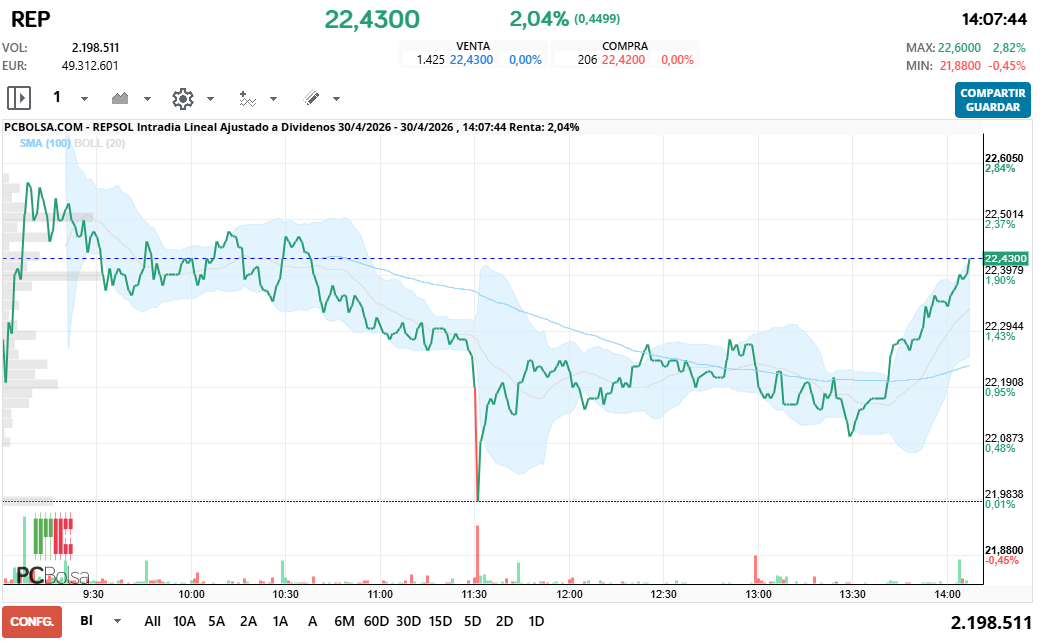Click the 2,04% percentage change header
1046x643 pixels.
539,19
